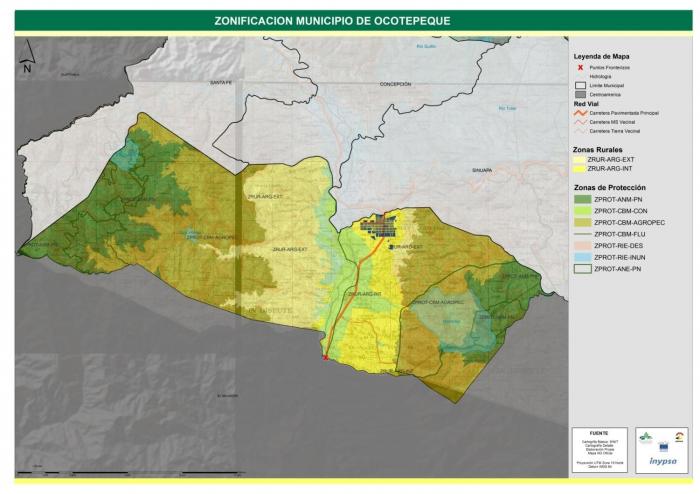
Task: Click the Limite Municipal legend box symbol
Action: click(x=579, y=85)
